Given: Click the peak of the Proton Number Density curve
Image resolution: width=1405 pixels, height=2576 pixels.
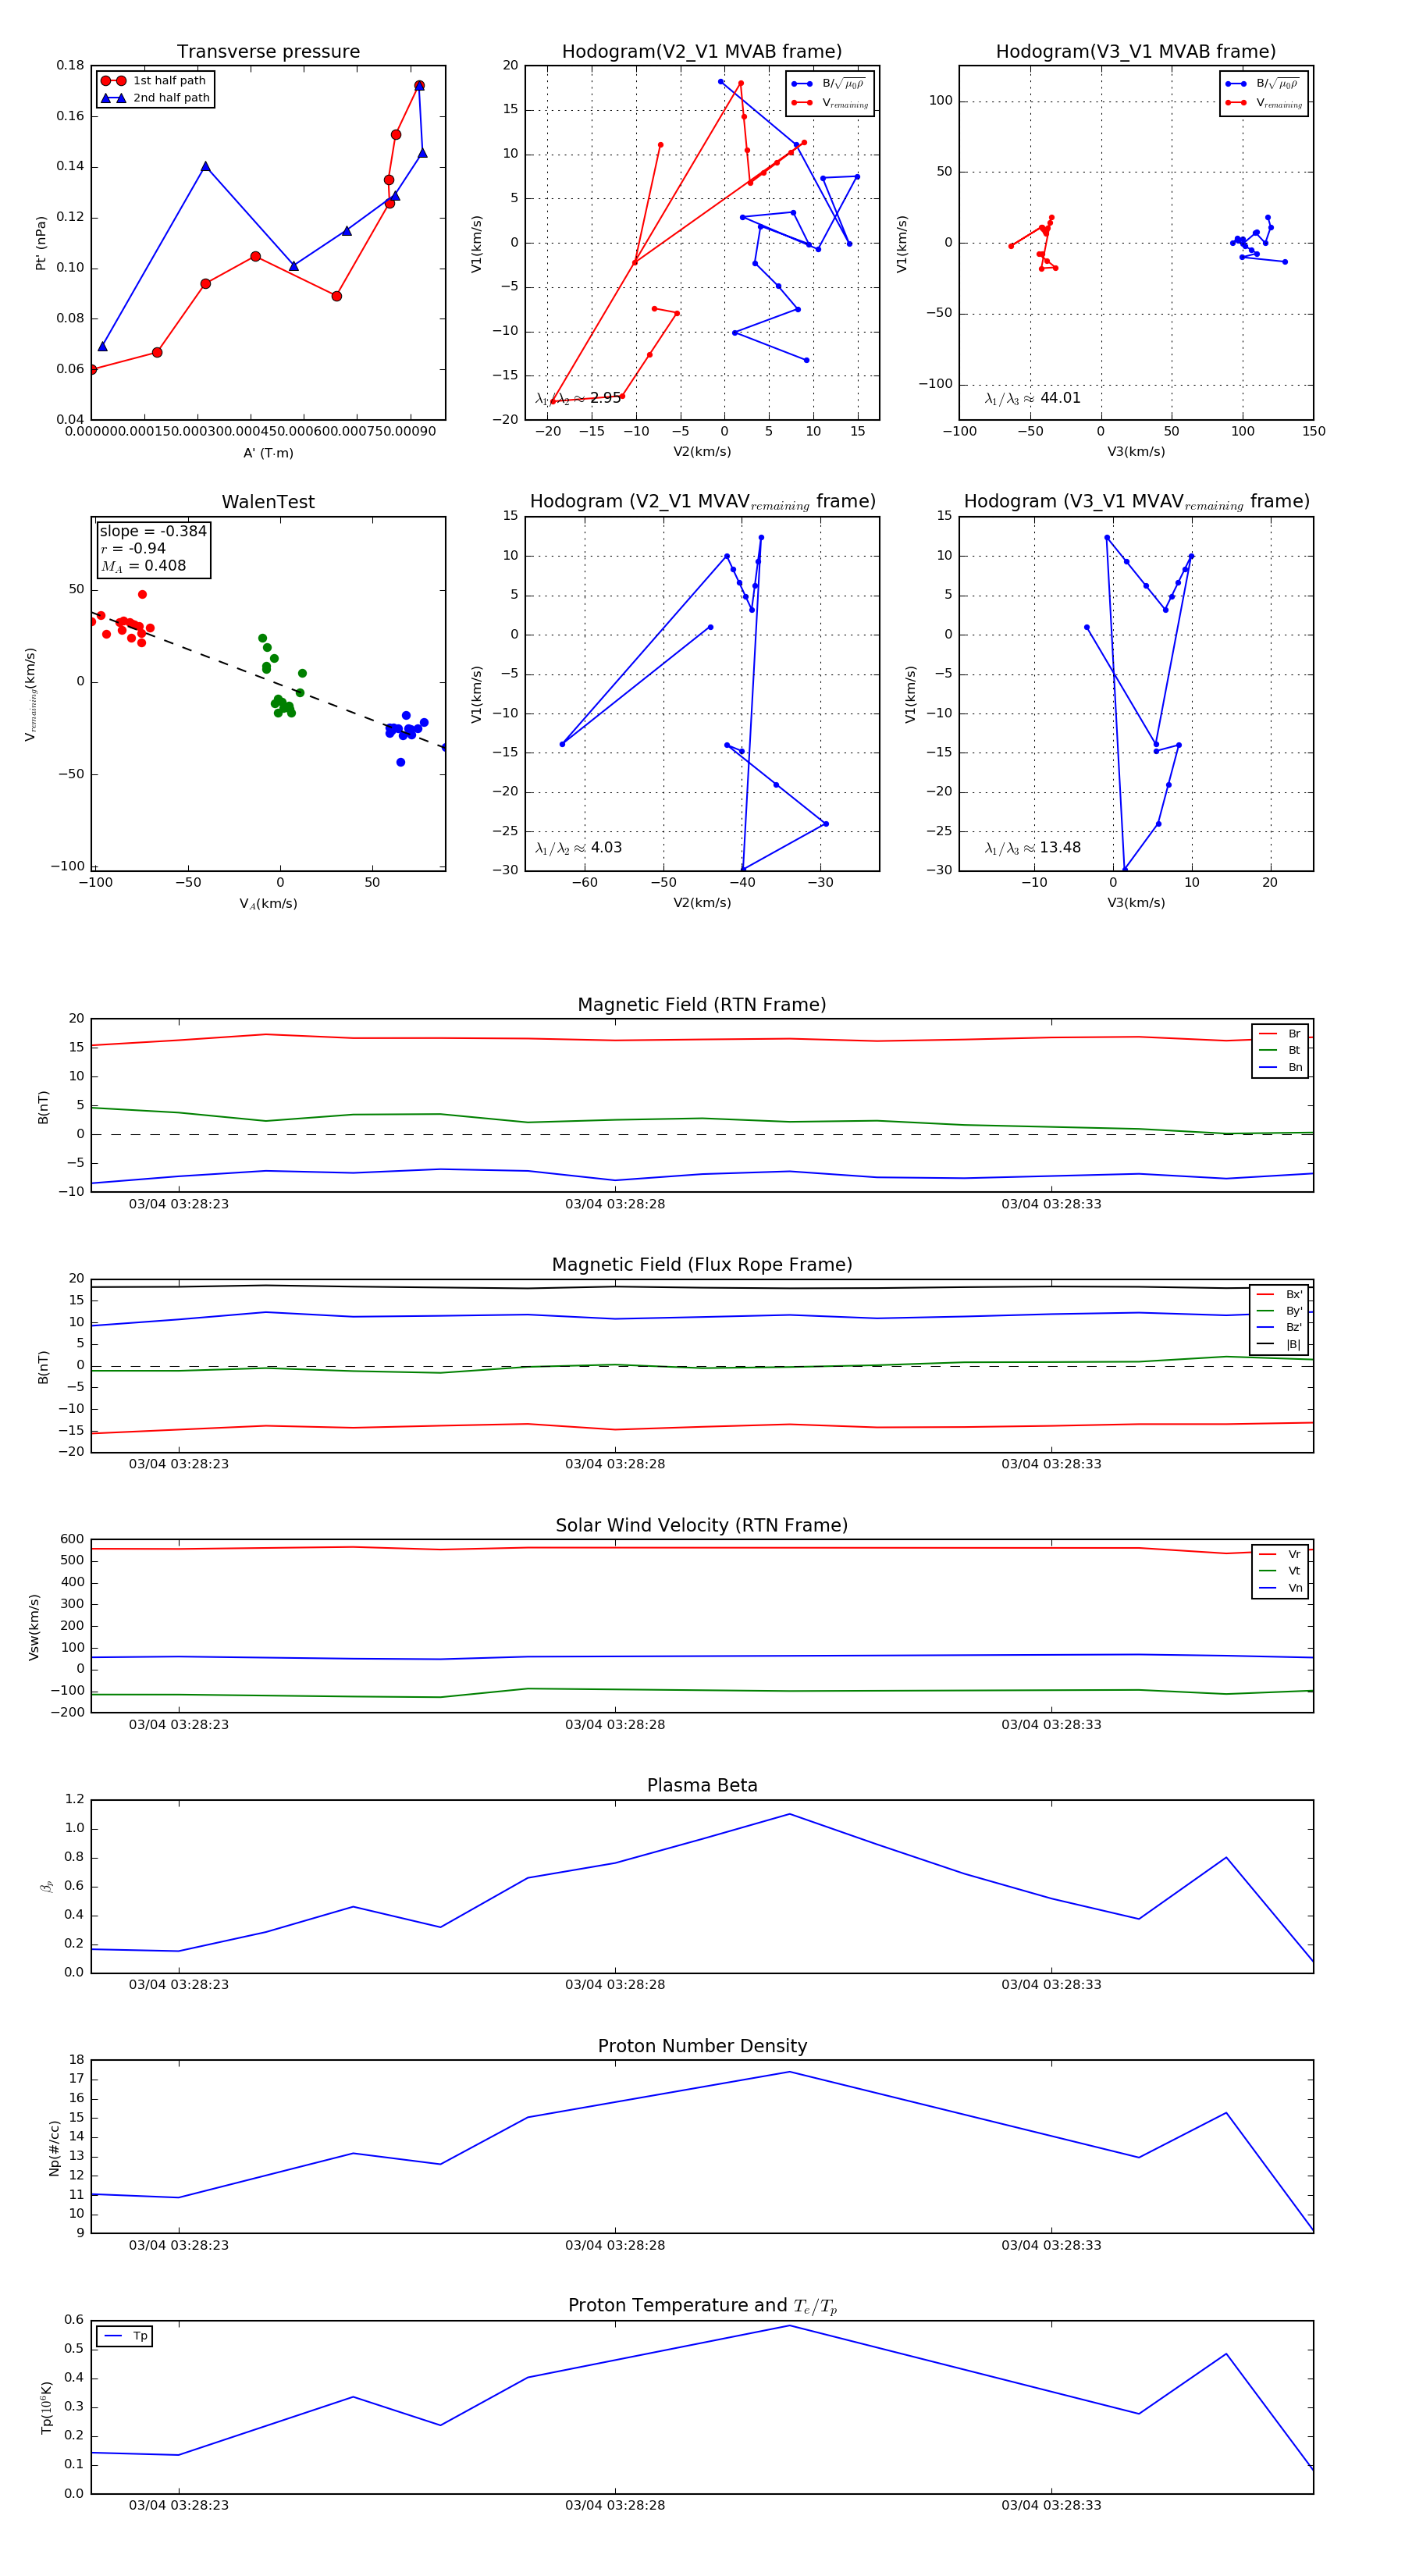Looking at the screenshot, I should point(790,2072).
